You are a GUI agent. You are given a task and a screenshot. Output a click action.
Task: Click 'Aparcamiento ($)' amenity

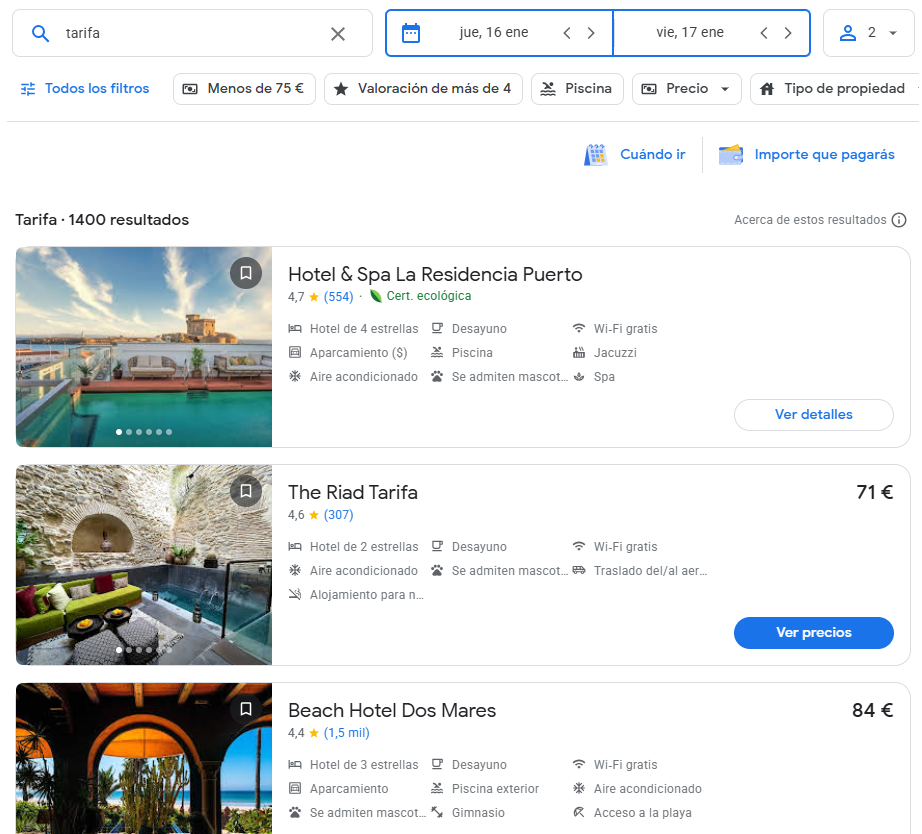tap(359, 353)
